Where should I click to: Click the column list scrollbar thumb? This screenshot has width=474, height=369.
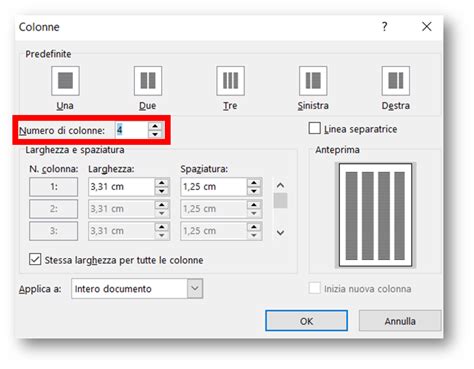coord(280,200)
